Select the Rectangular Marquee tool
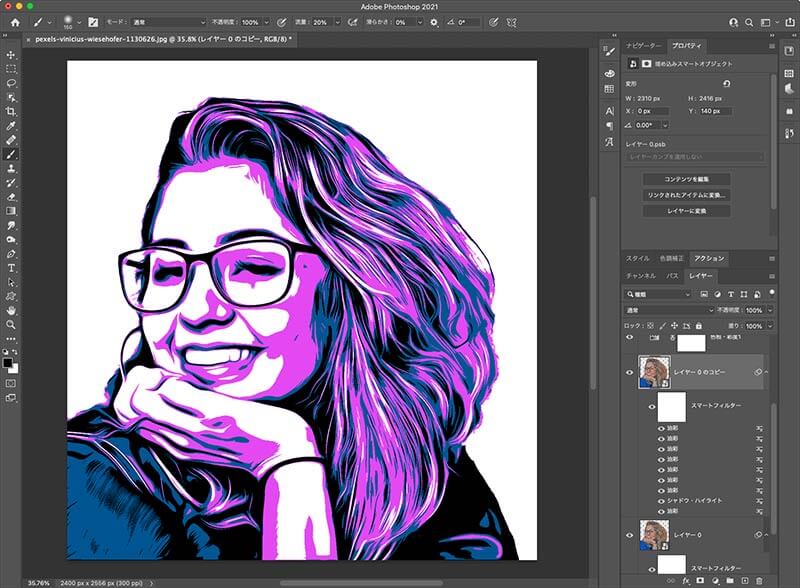Screen dimensions: 800x588 click(11, 69)
